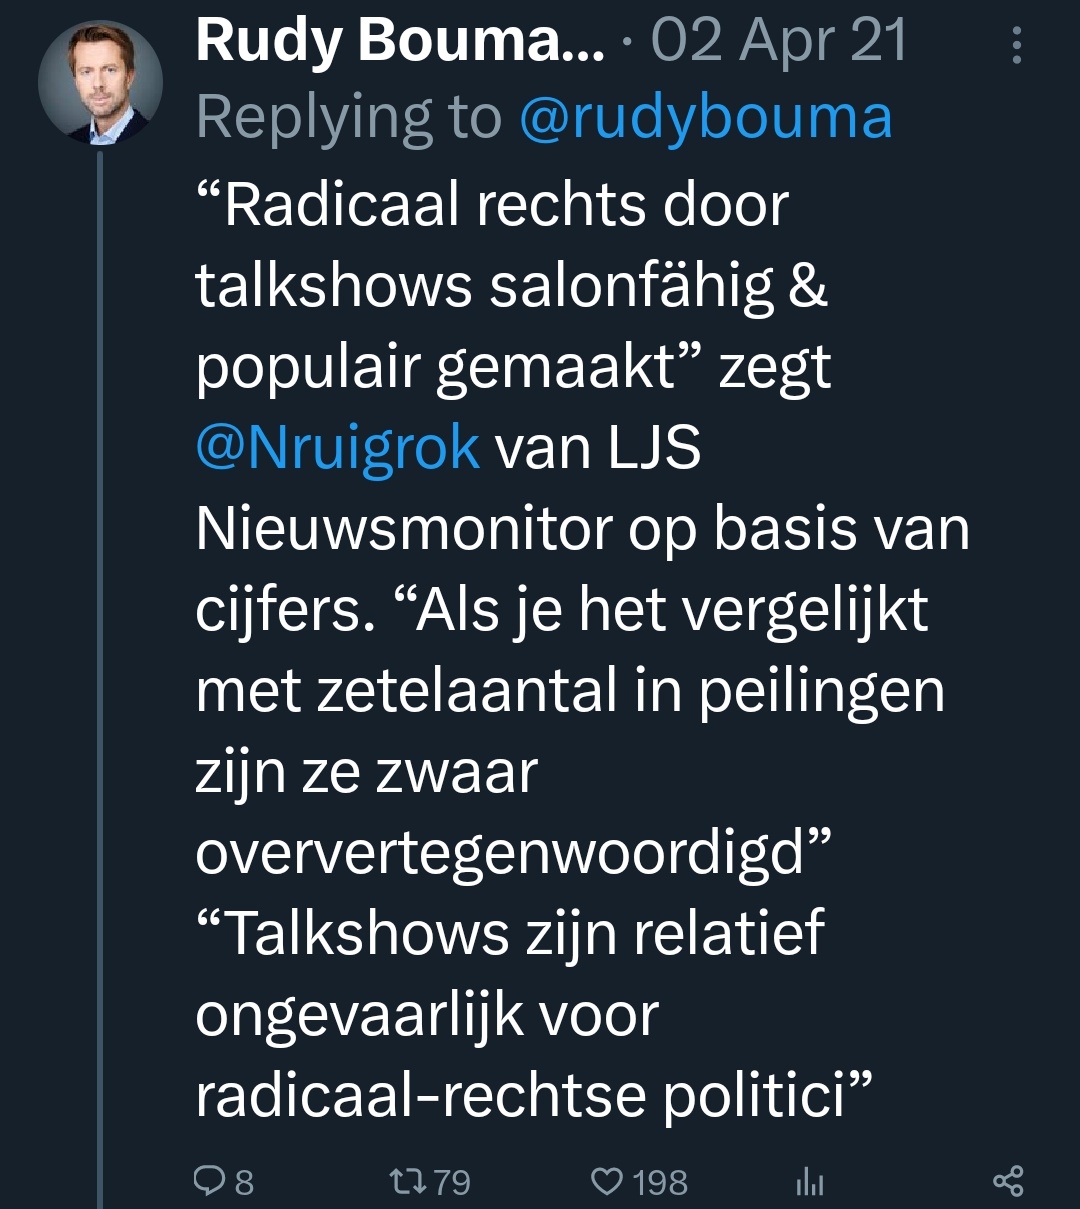This screenshot has height=1209, width=1080.
Task: View tweet analytics bar chart icon
Action: (809, 1183)
